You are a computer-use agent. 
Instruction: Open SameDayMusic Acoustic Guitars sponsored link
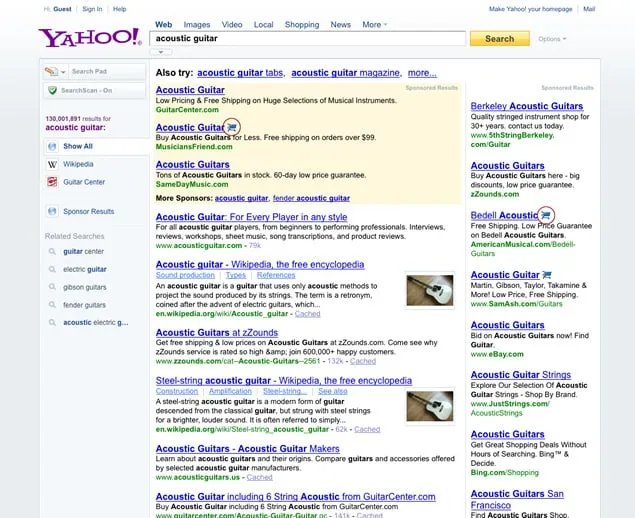193,164
